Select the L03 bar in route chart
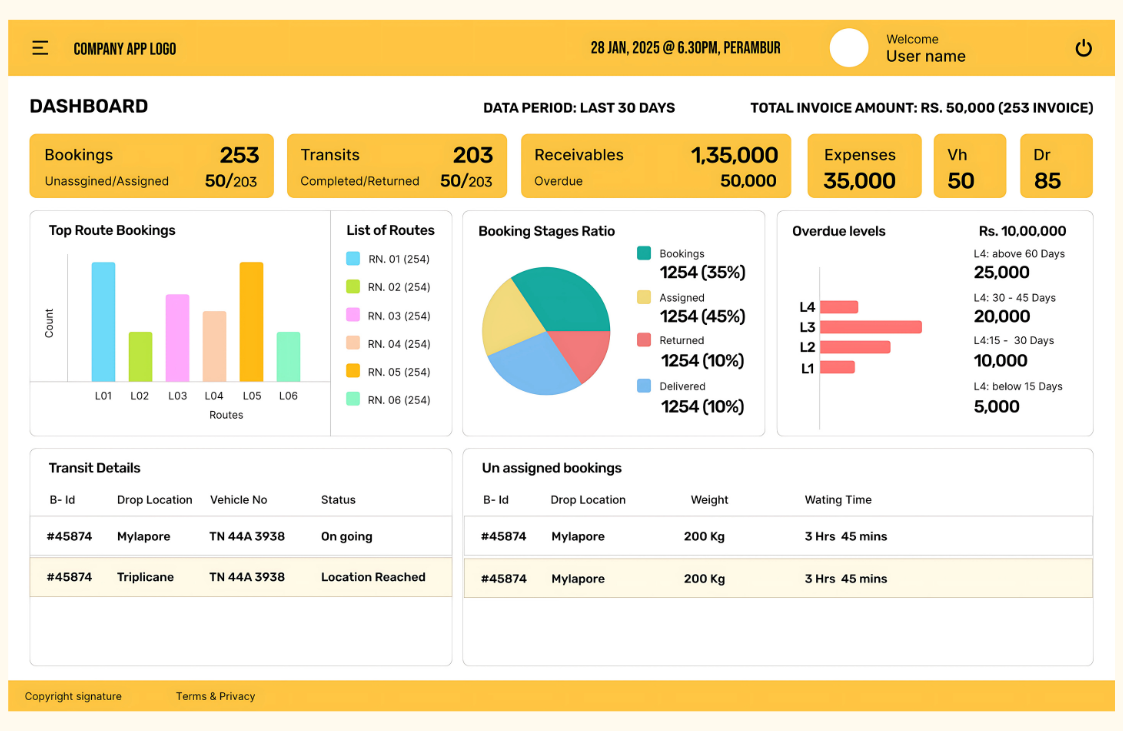This screenshot has height=731, width=1123. (178, 338)
